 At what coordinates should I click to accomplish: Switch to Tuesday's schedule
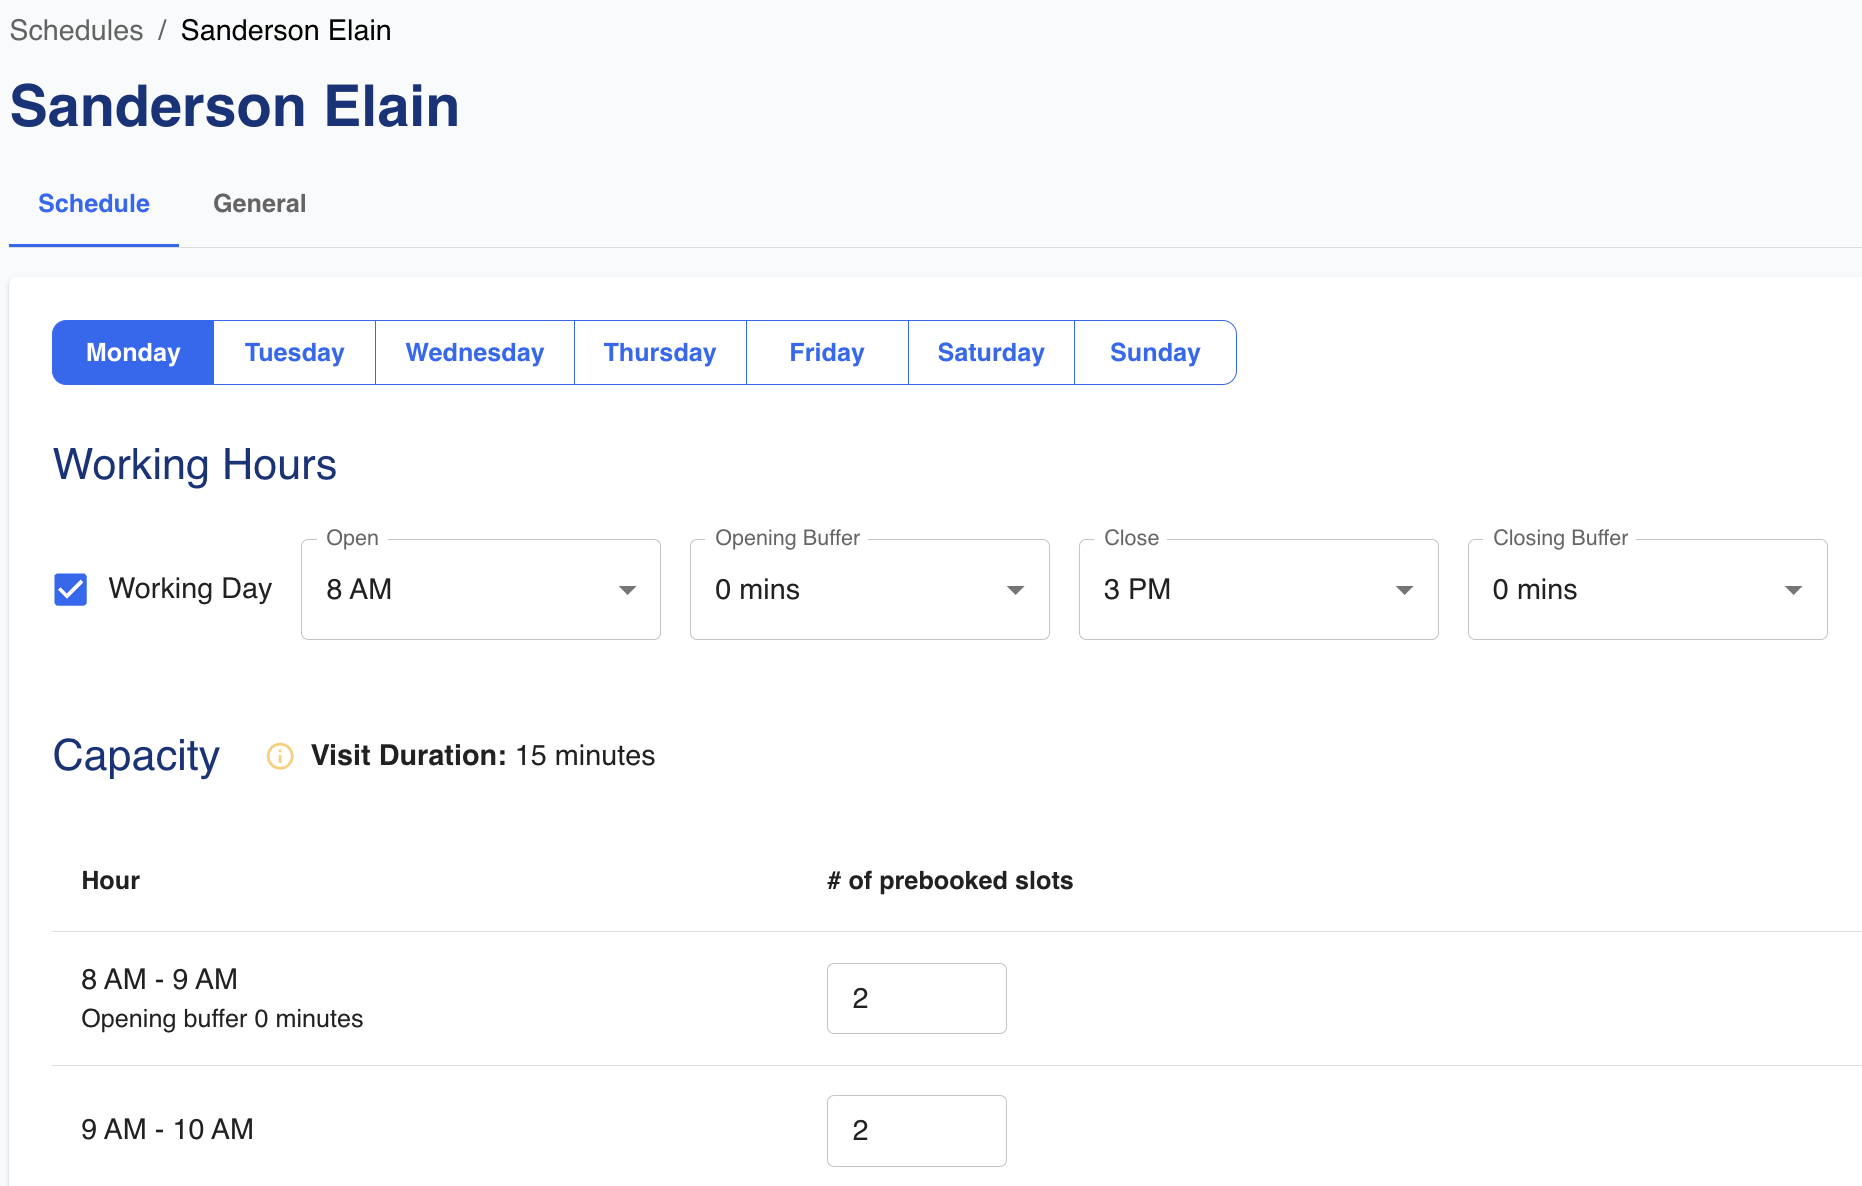pos(294,353)
